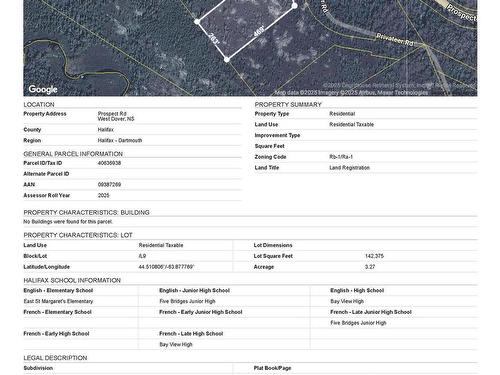Select the Parcel ID/Tax ID number value

tap(109, 163)
